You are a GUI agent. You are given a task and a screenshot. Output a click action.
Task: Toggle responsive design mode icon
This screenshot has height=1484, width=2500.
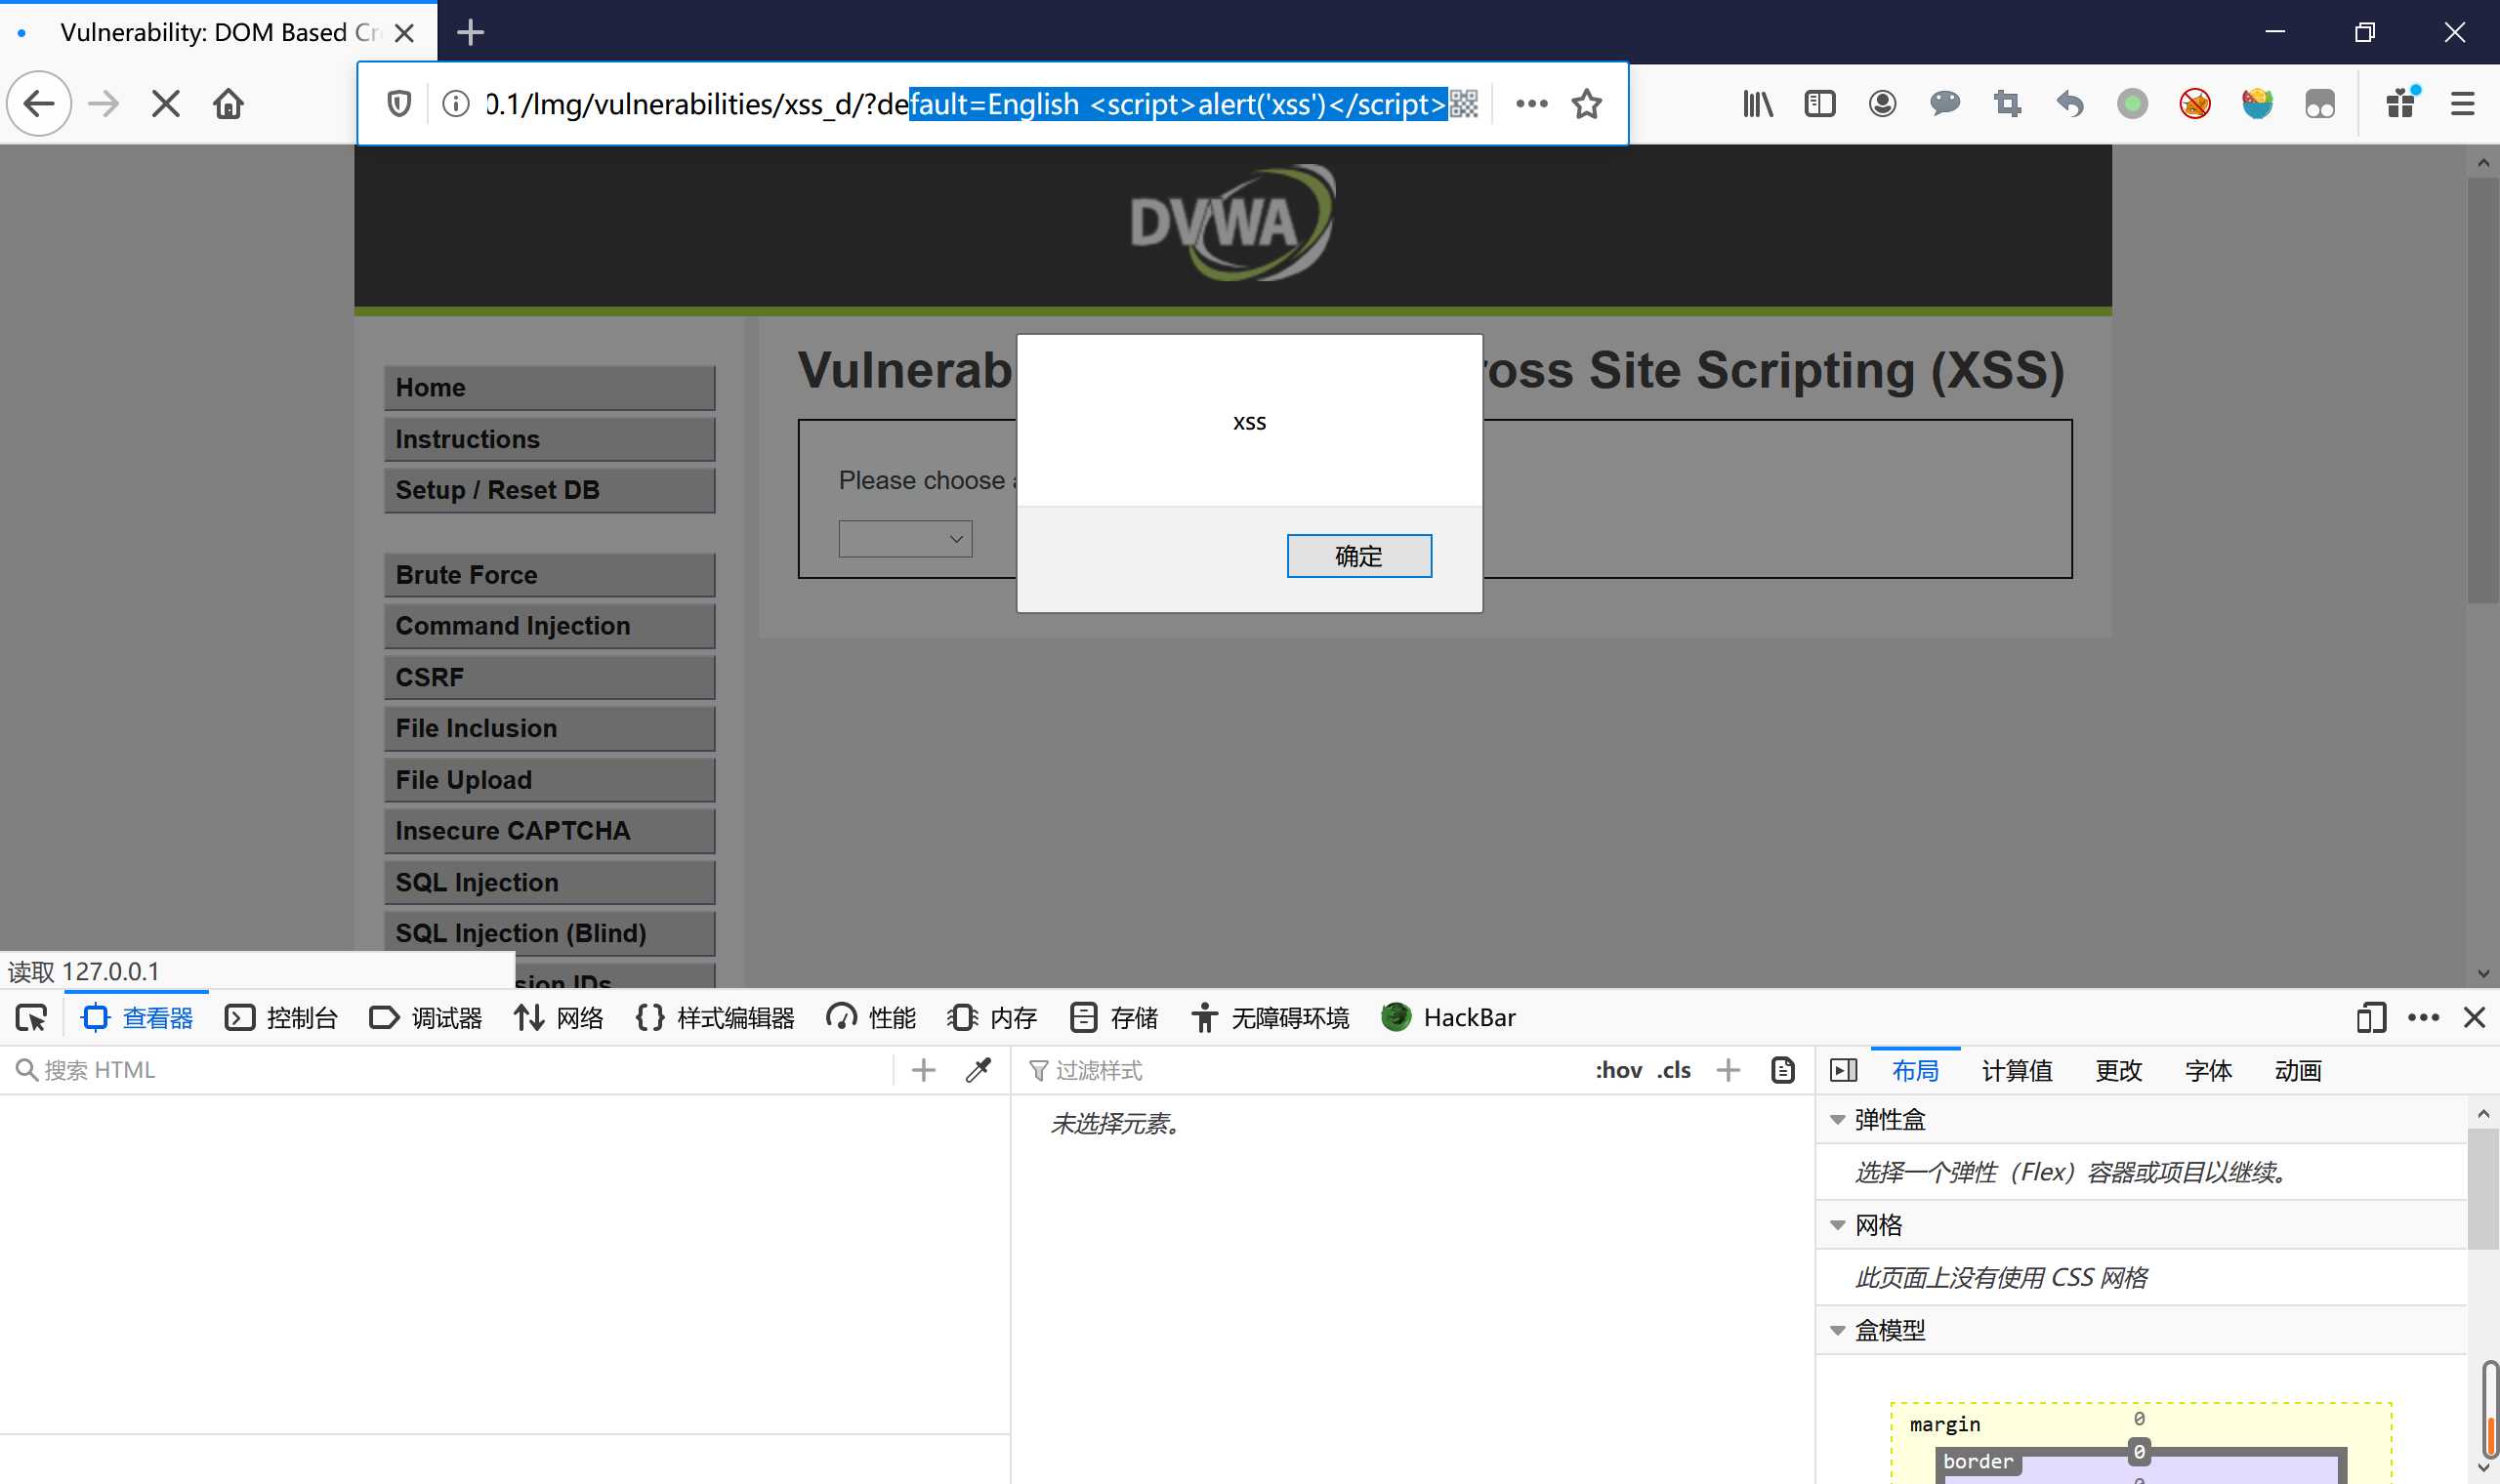2371,1018
